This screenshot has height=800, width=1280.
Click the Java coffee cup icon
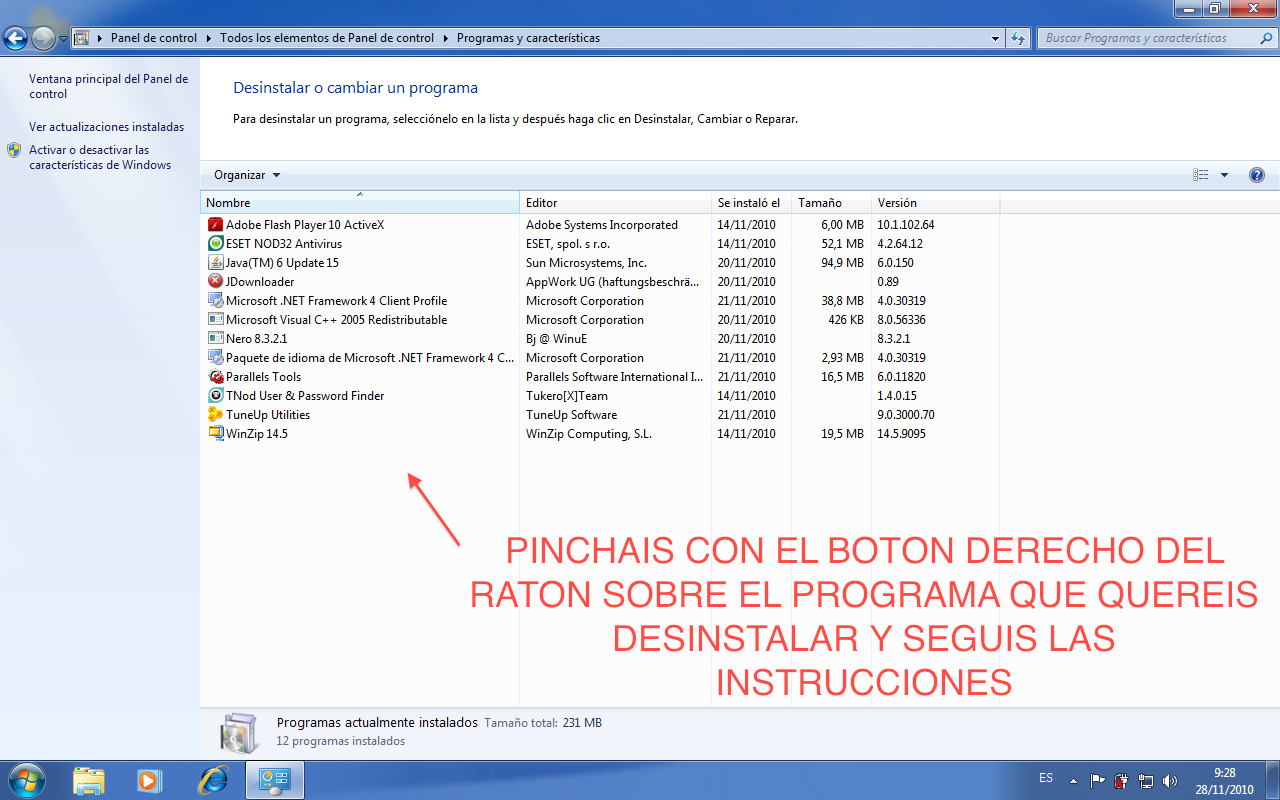pos(216,262)
